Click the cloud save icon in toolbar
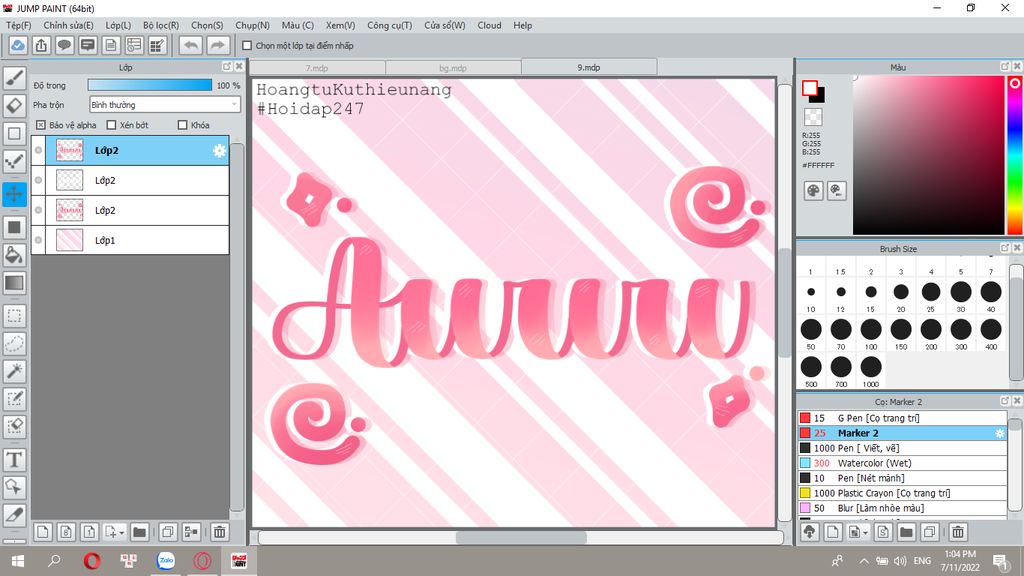1024x576 pixels. (18, 45)
